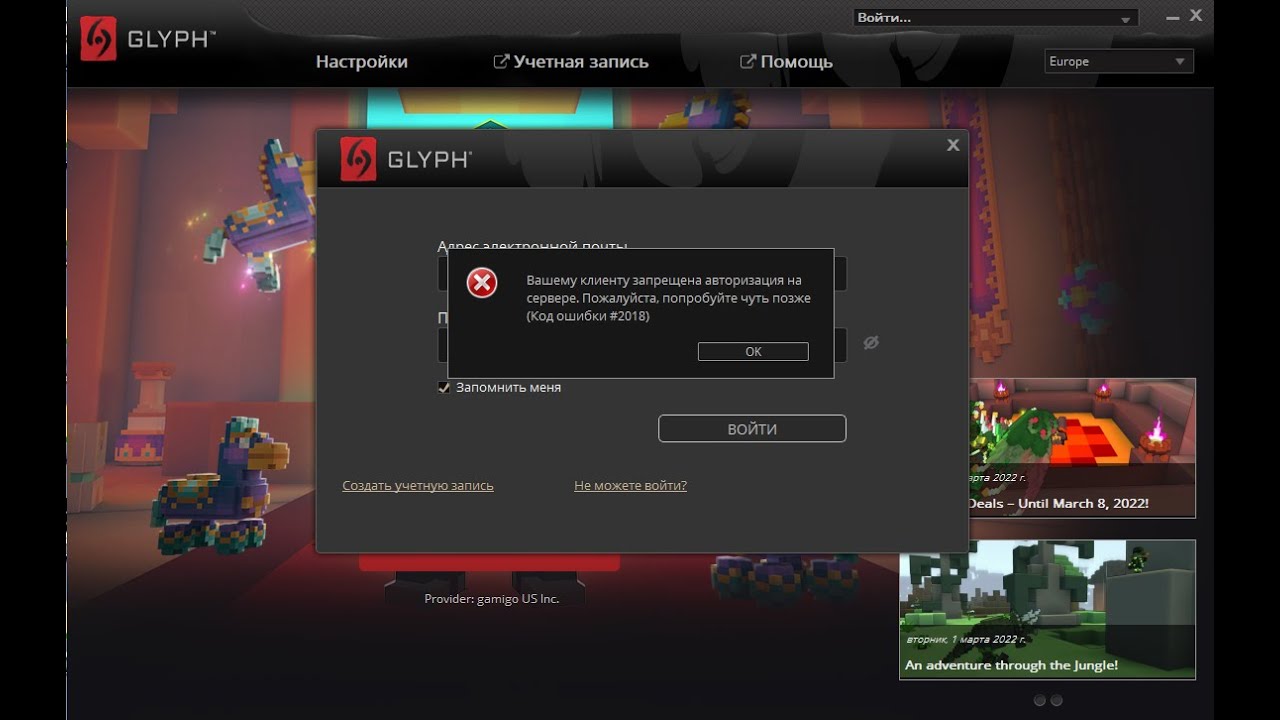Image resolution: width=1280 pixels, height=720 pixels.
Task: Click the red error icon in the message box
Action: (482, 284)
